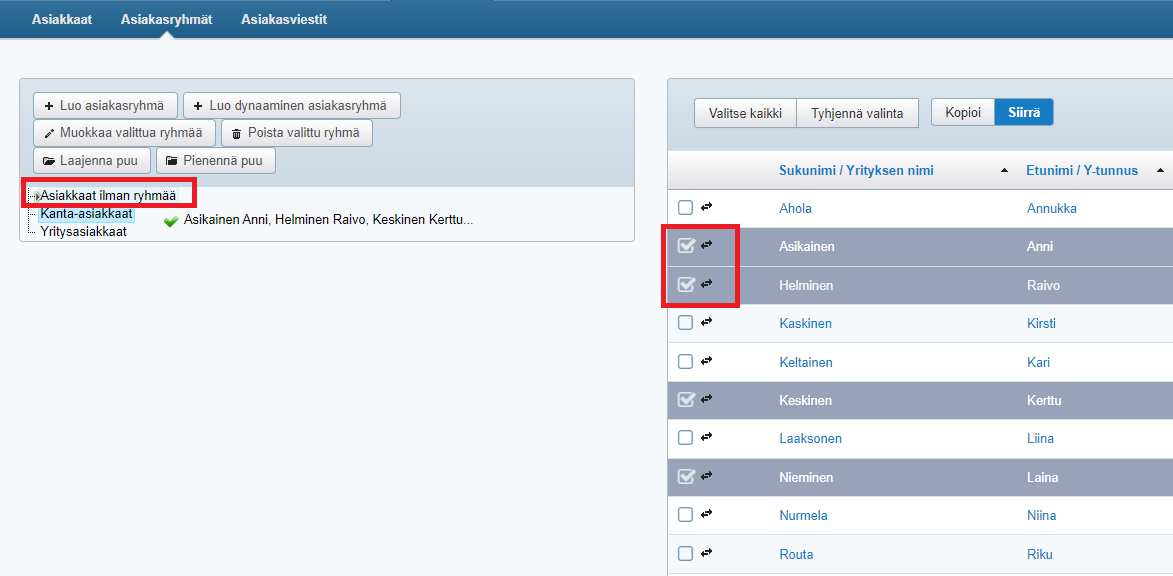Sort by Etunimi / Y-tunnus column arrow
Image resolution: width=1173 pixels, height=576 pixels.
(x=1160, y=171)
